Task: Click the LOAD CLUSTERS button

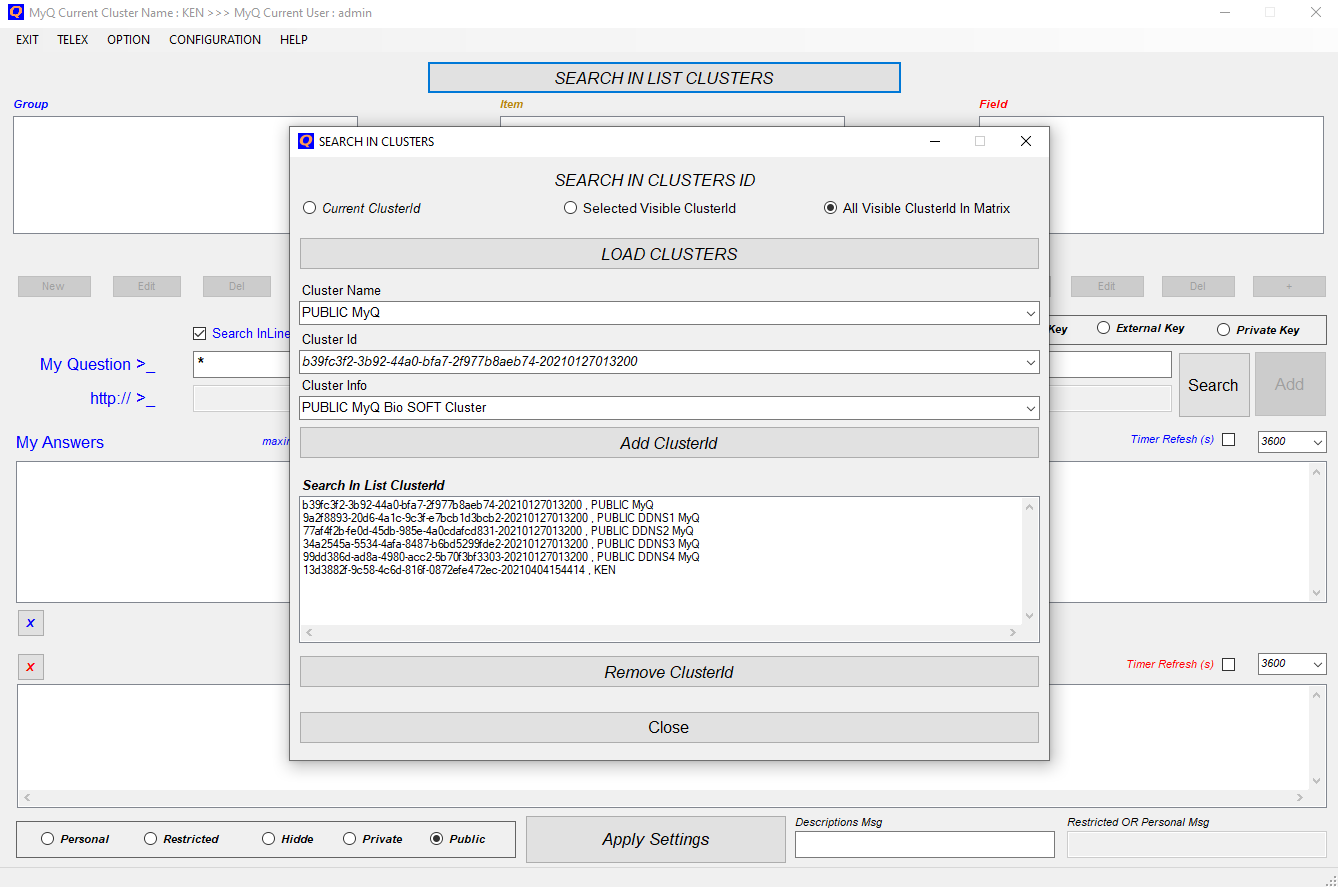Action: pos(669,254)
